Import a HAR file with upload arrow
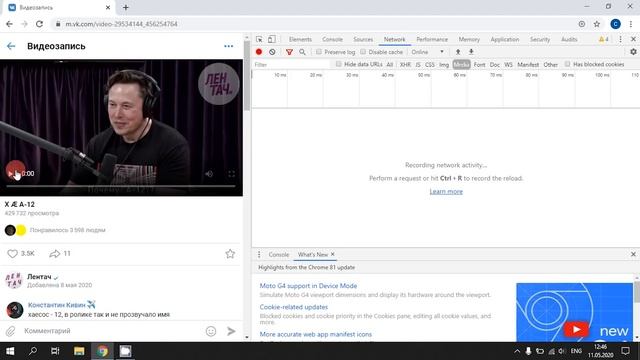The image size is (640, 360). tap(458, 52)
